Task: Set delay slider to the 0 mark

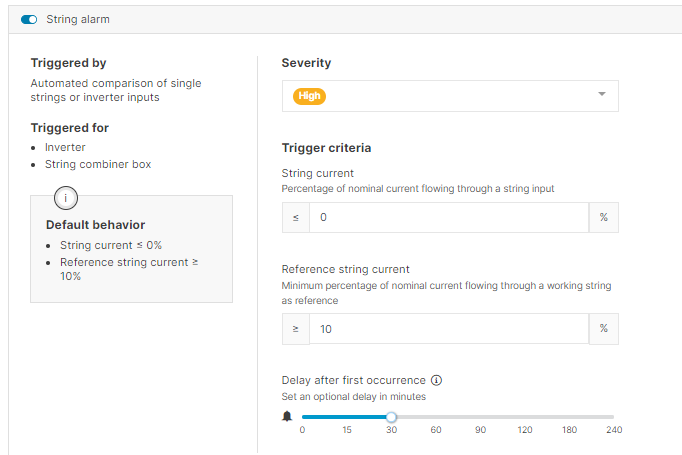Action: pyautogui.click(x=302, y=417)
